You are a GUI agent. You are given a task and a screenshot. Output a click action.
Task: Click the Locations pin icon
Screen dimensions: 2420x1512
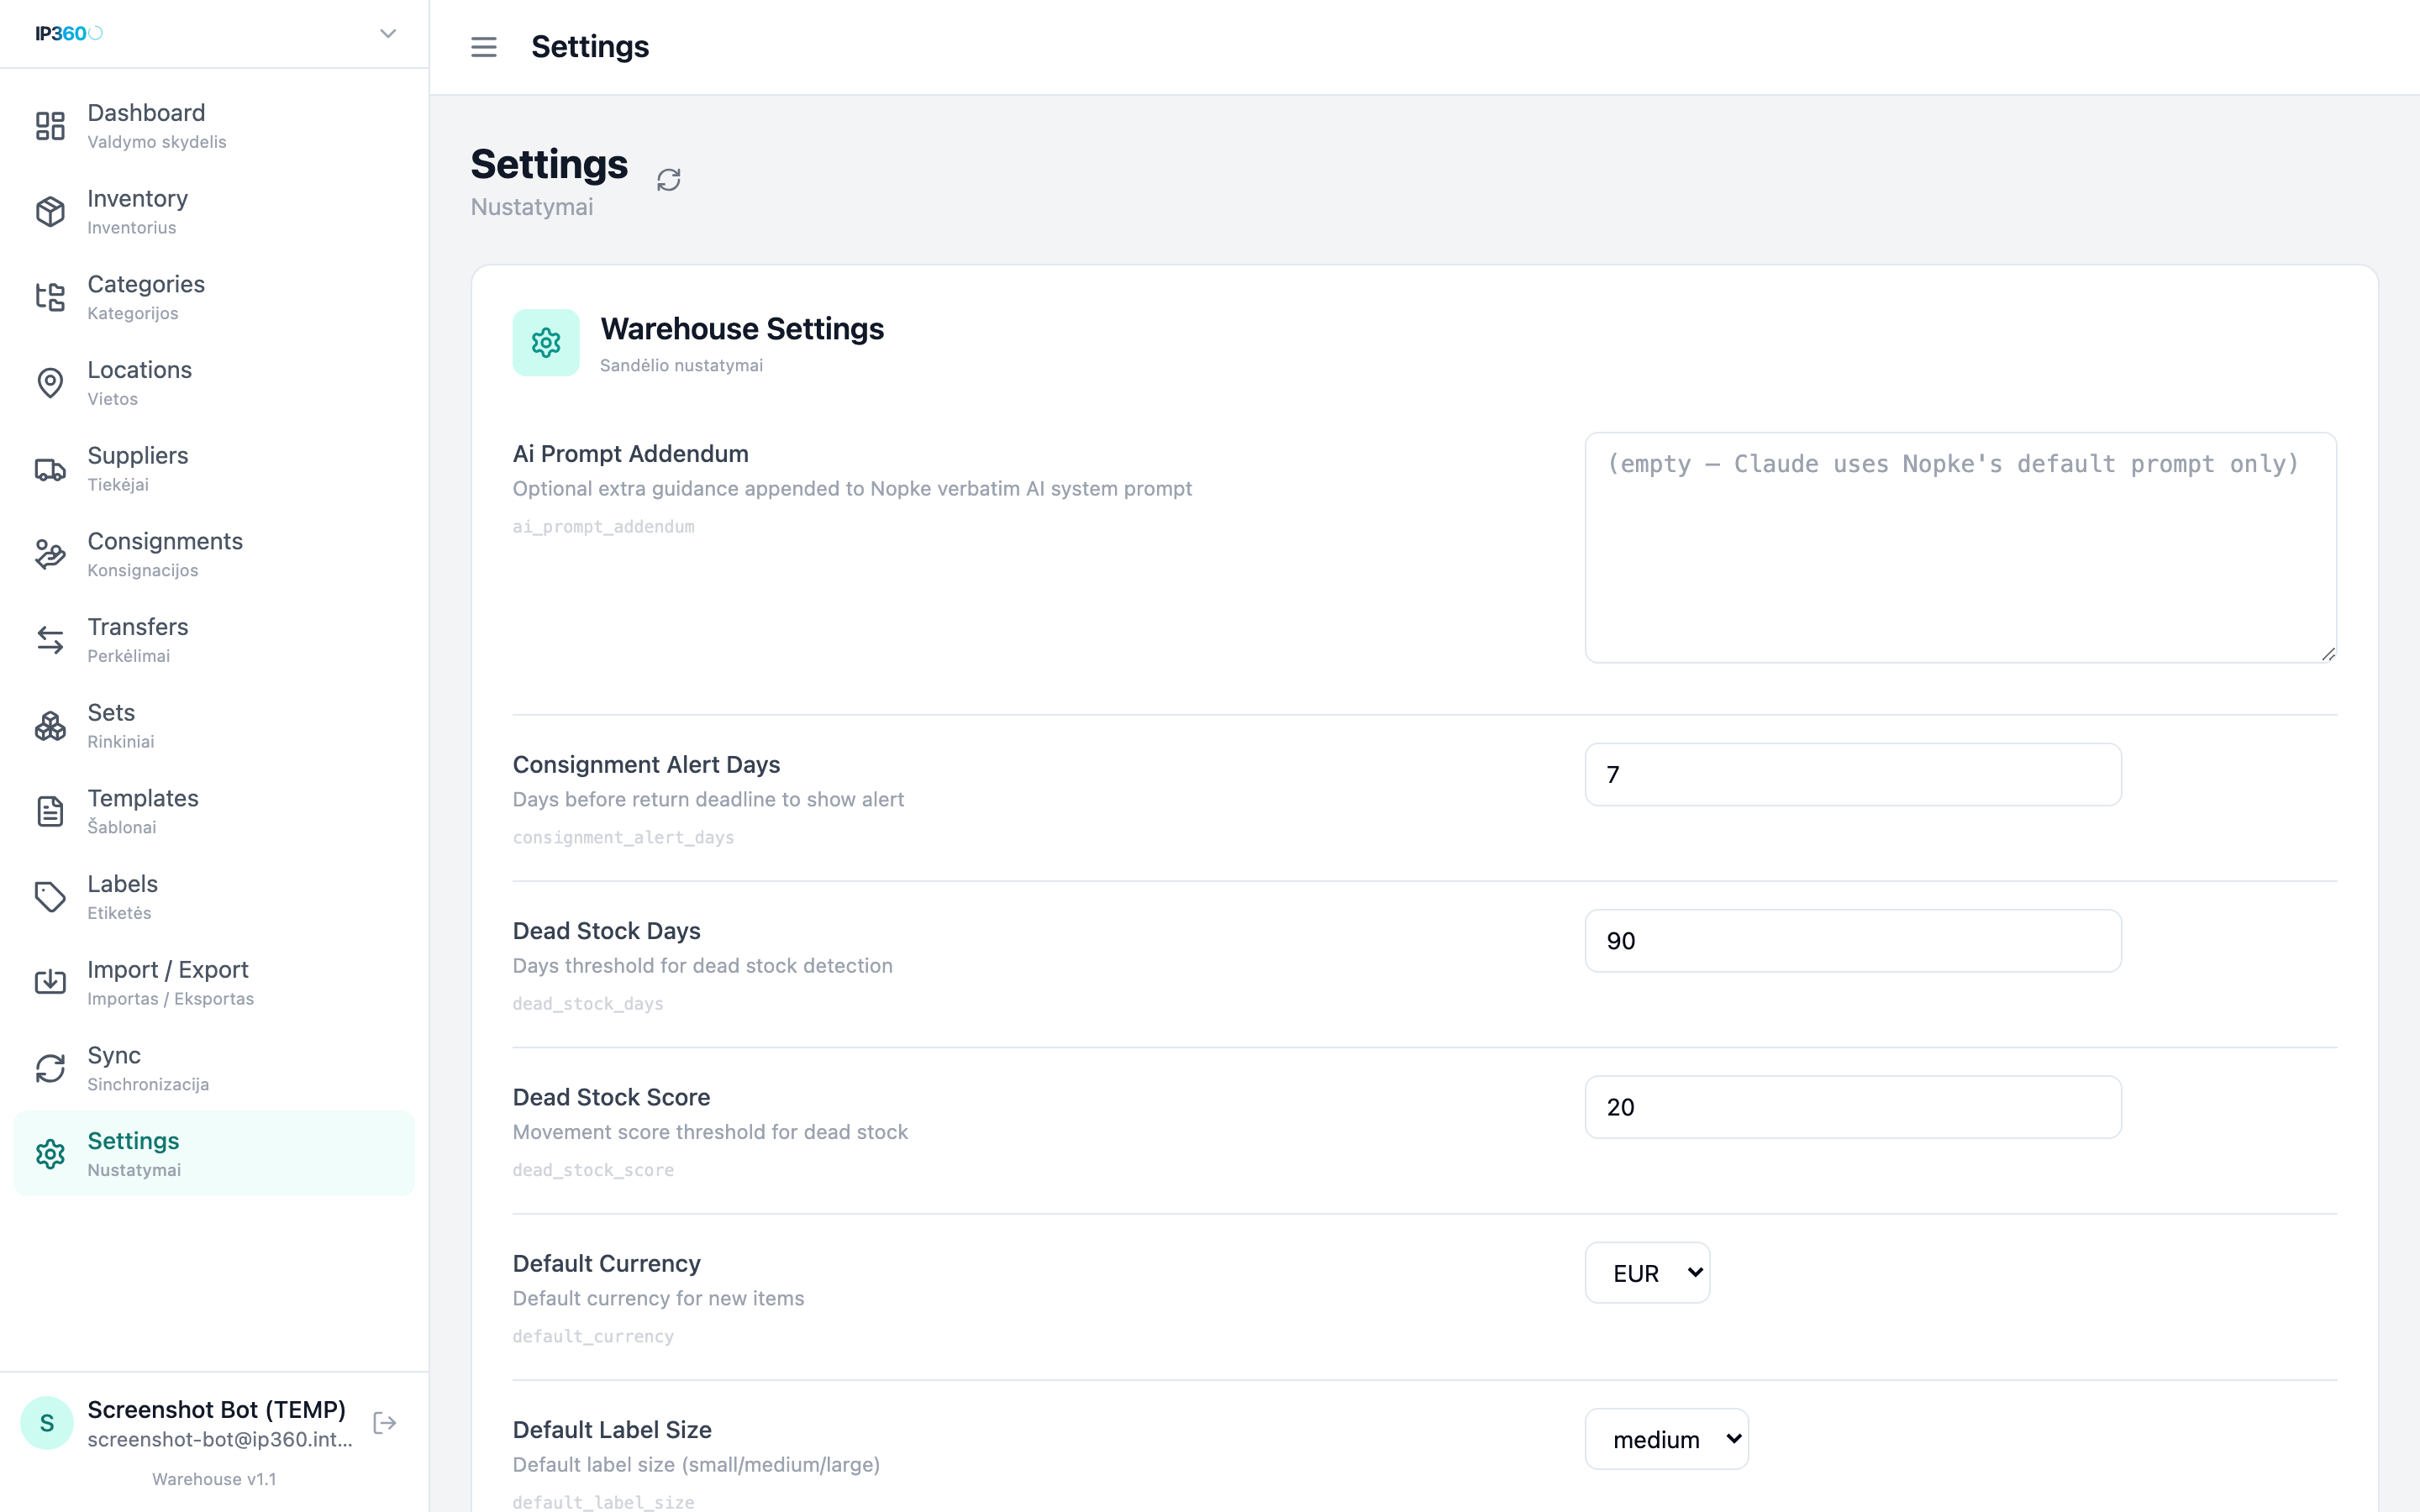(50, 383)
